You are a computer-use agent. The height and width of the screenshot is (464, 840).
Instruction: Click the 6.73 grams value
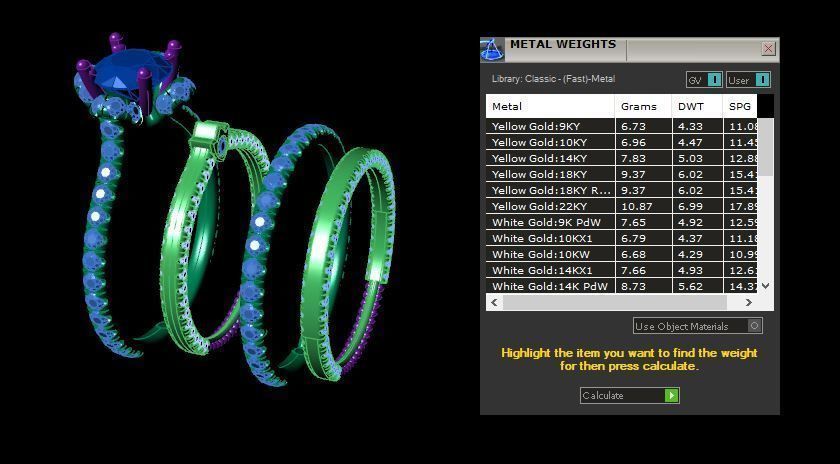[633, 126]
